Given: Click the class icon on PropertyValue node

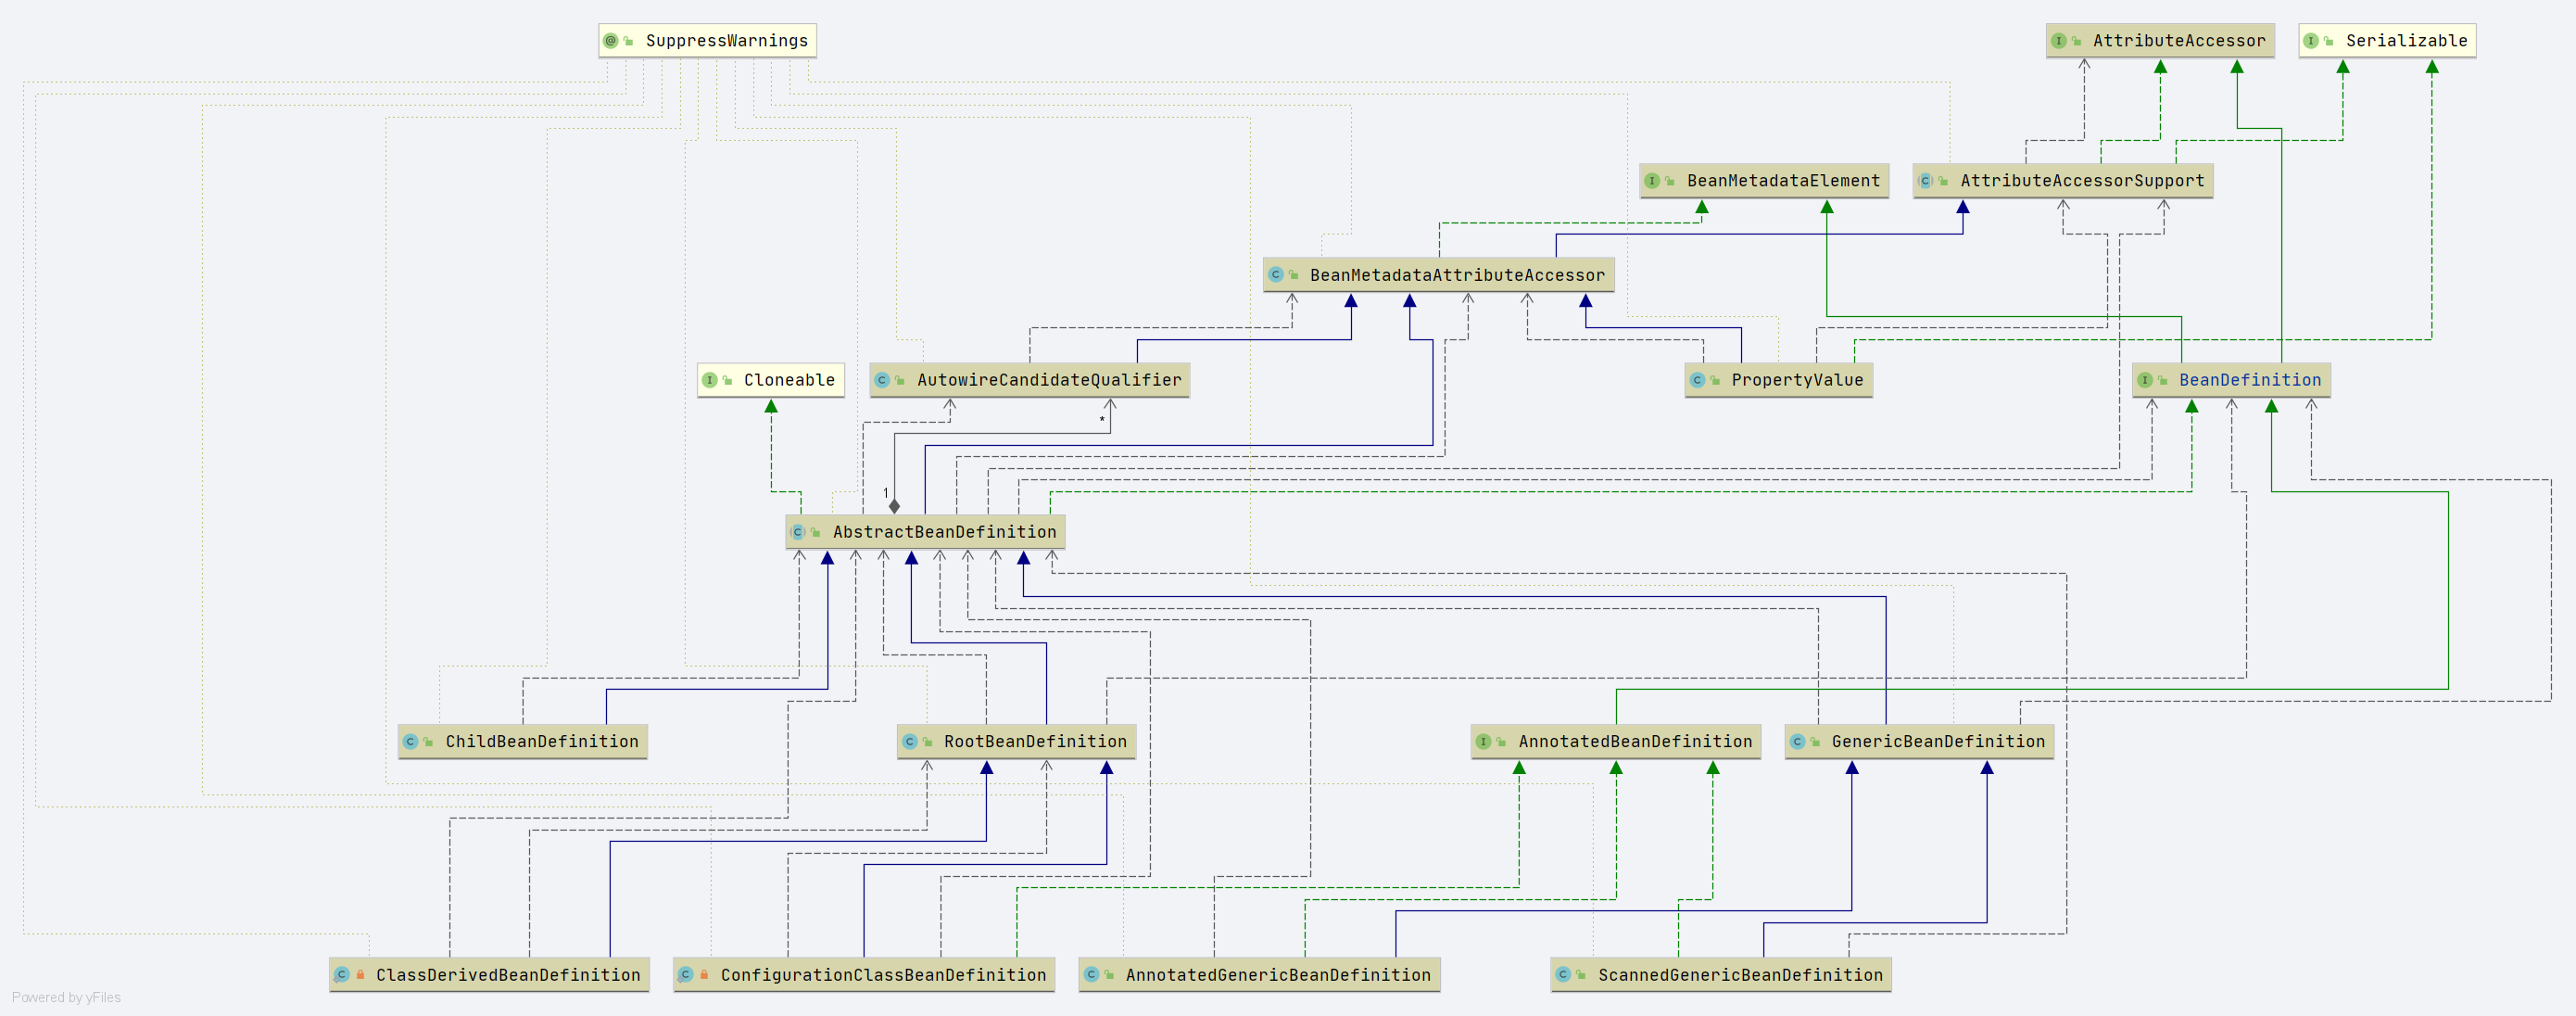Looking at the screenshot, I should pos(1697,380).
